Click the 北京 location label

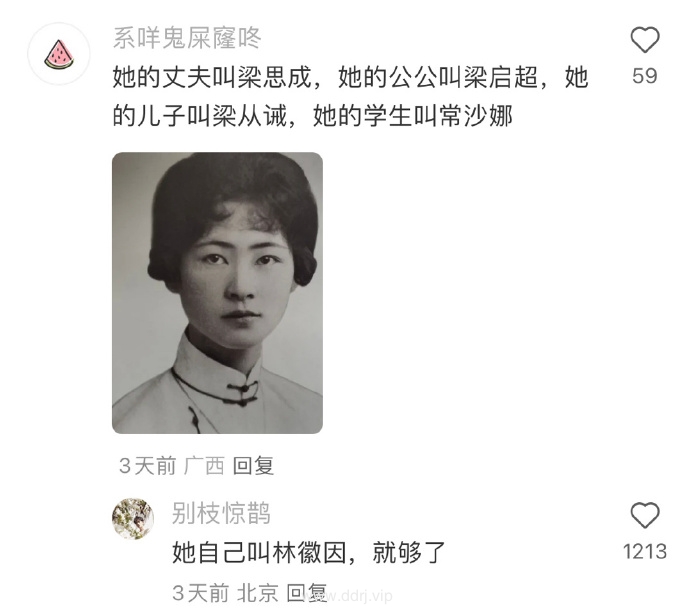[258, 593]
